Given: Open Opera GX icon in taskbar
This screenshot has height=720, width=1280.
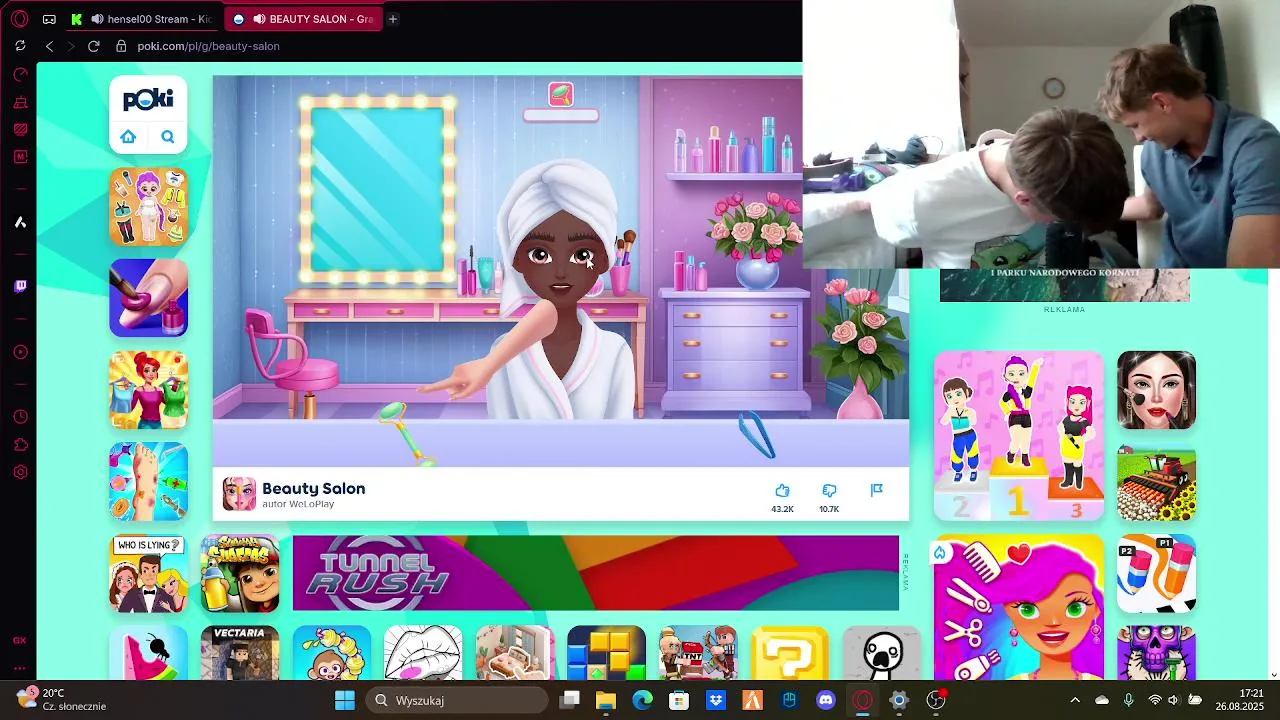Looking at the screenshot, I should pos(862,700).
